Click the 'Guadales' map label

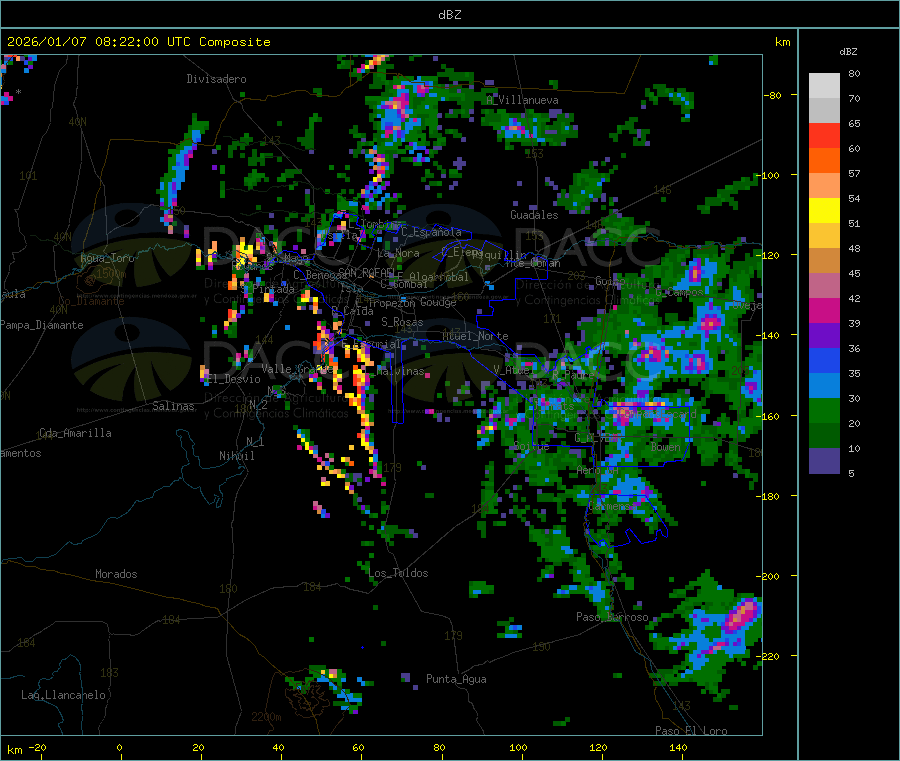pyautogui.click(x=534, y=215)
